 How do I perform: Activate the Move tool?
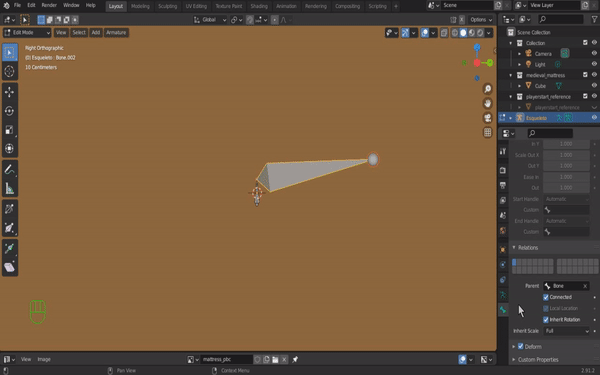[10, 92]
